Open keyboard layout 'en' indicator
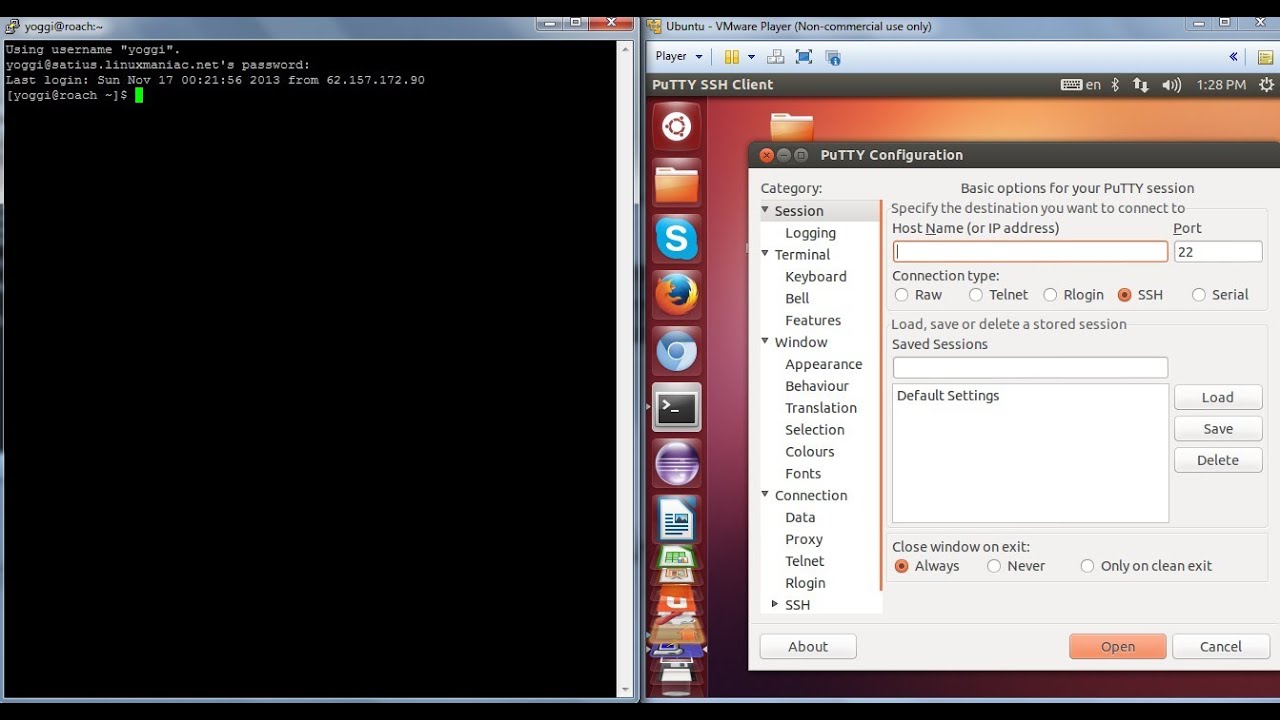1280x720 pixels. 1081,85
